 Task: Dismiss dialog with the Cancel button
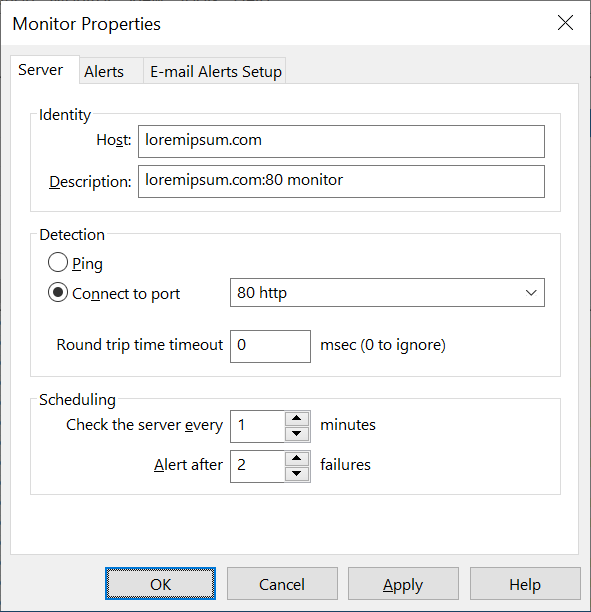pos(282,584)
